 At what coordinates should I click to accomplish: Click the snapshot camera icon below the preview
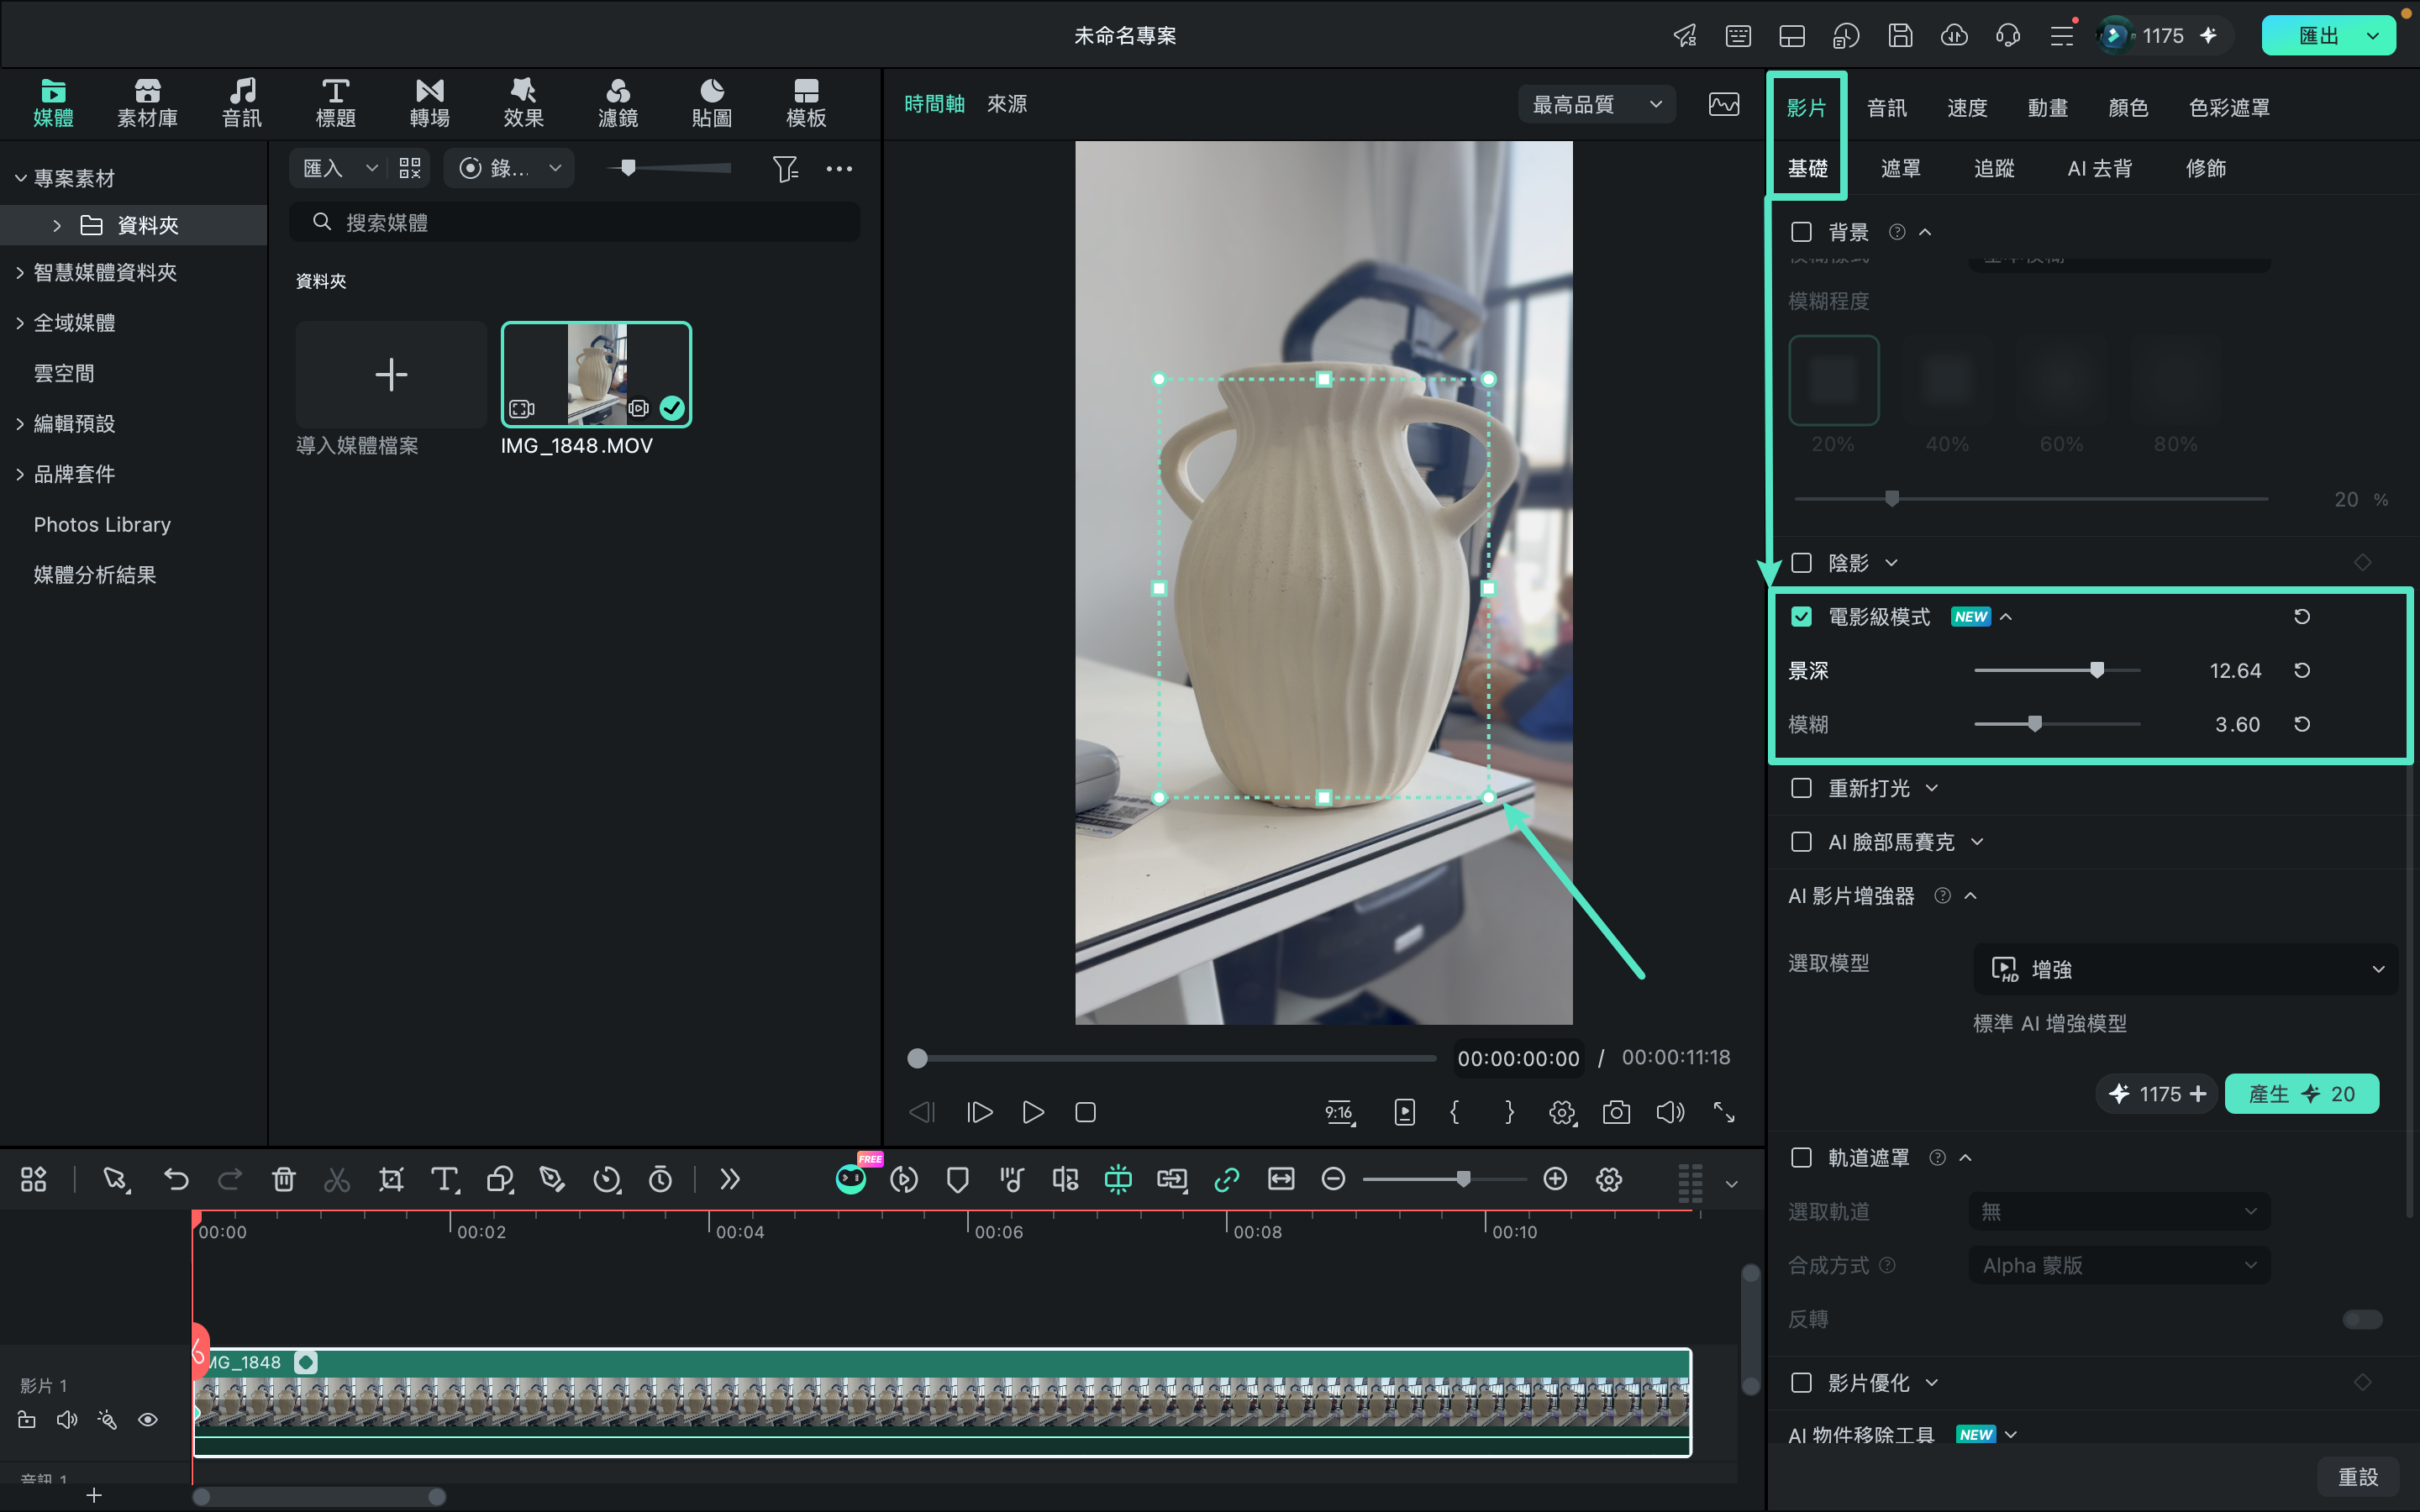pyautogui.click(x=1616, y=1112)
